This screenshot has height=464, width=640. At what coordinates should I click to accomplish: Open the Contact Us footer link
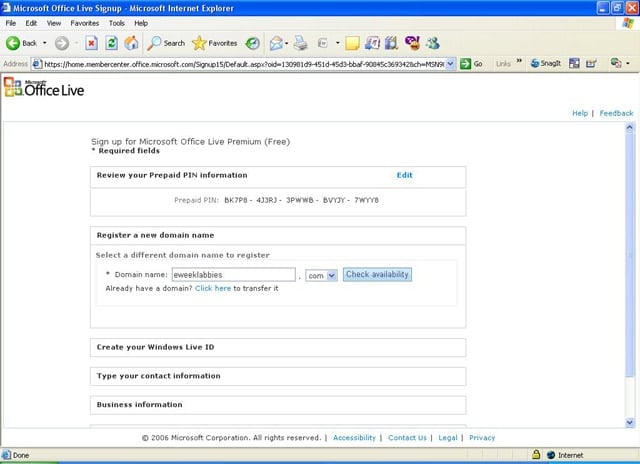[407, 437]
